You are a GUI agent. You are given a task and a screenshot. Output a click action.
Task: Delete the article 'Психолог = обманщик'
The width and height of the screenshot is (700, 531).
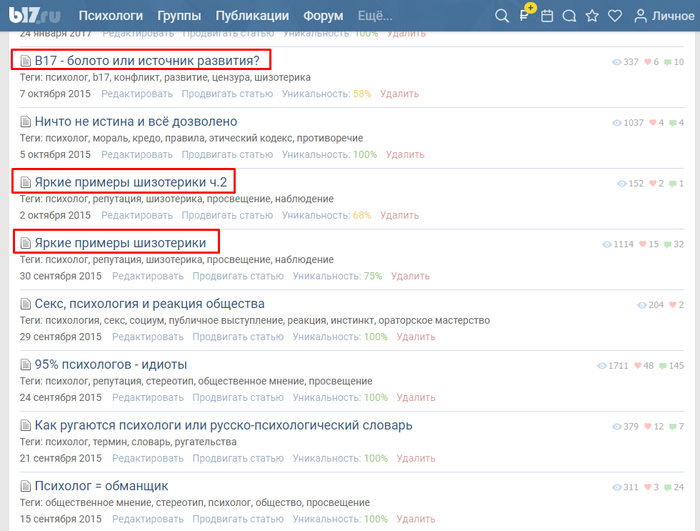[416, 519]
